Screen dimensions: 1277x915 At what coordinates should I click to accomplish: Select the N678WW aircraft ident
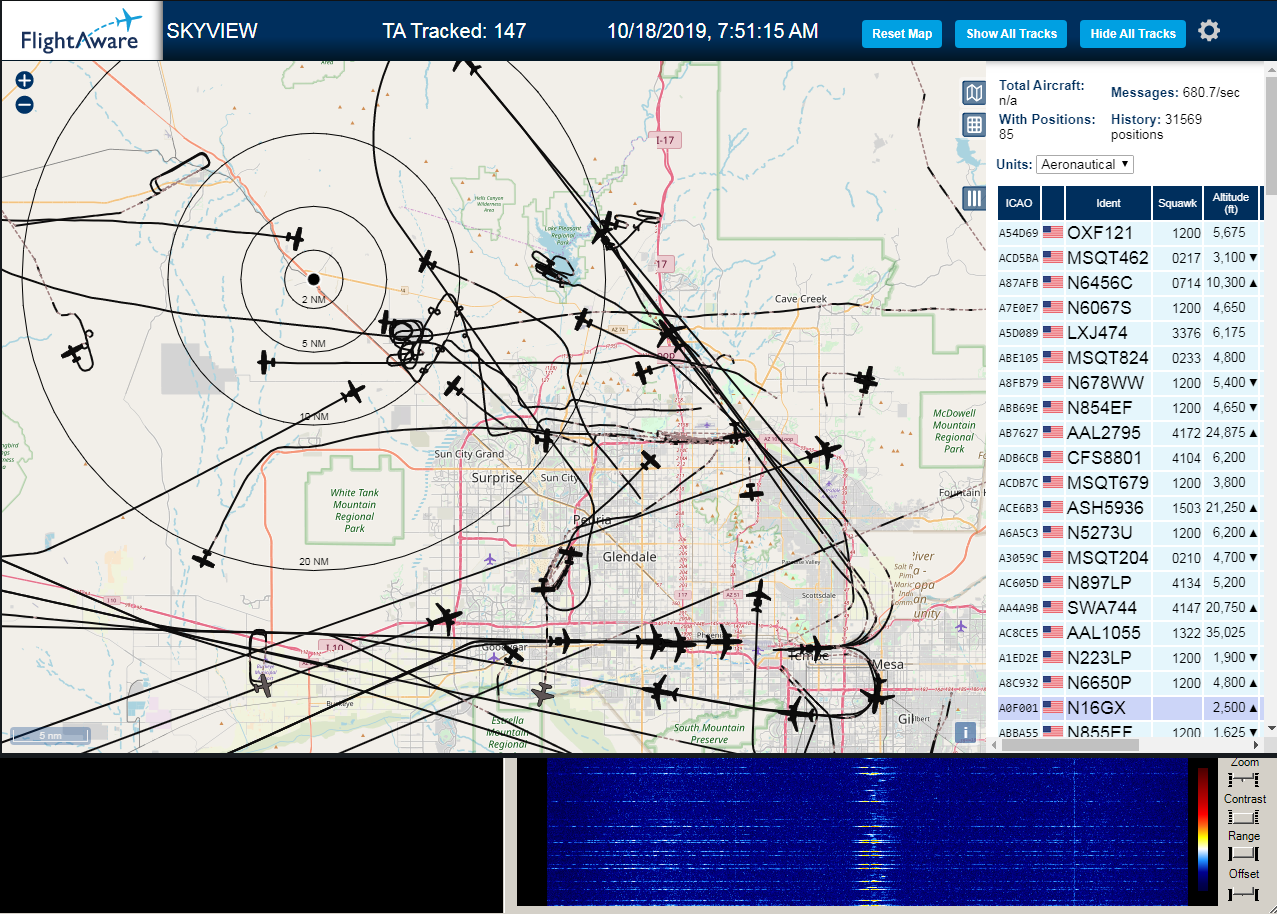1105,382
